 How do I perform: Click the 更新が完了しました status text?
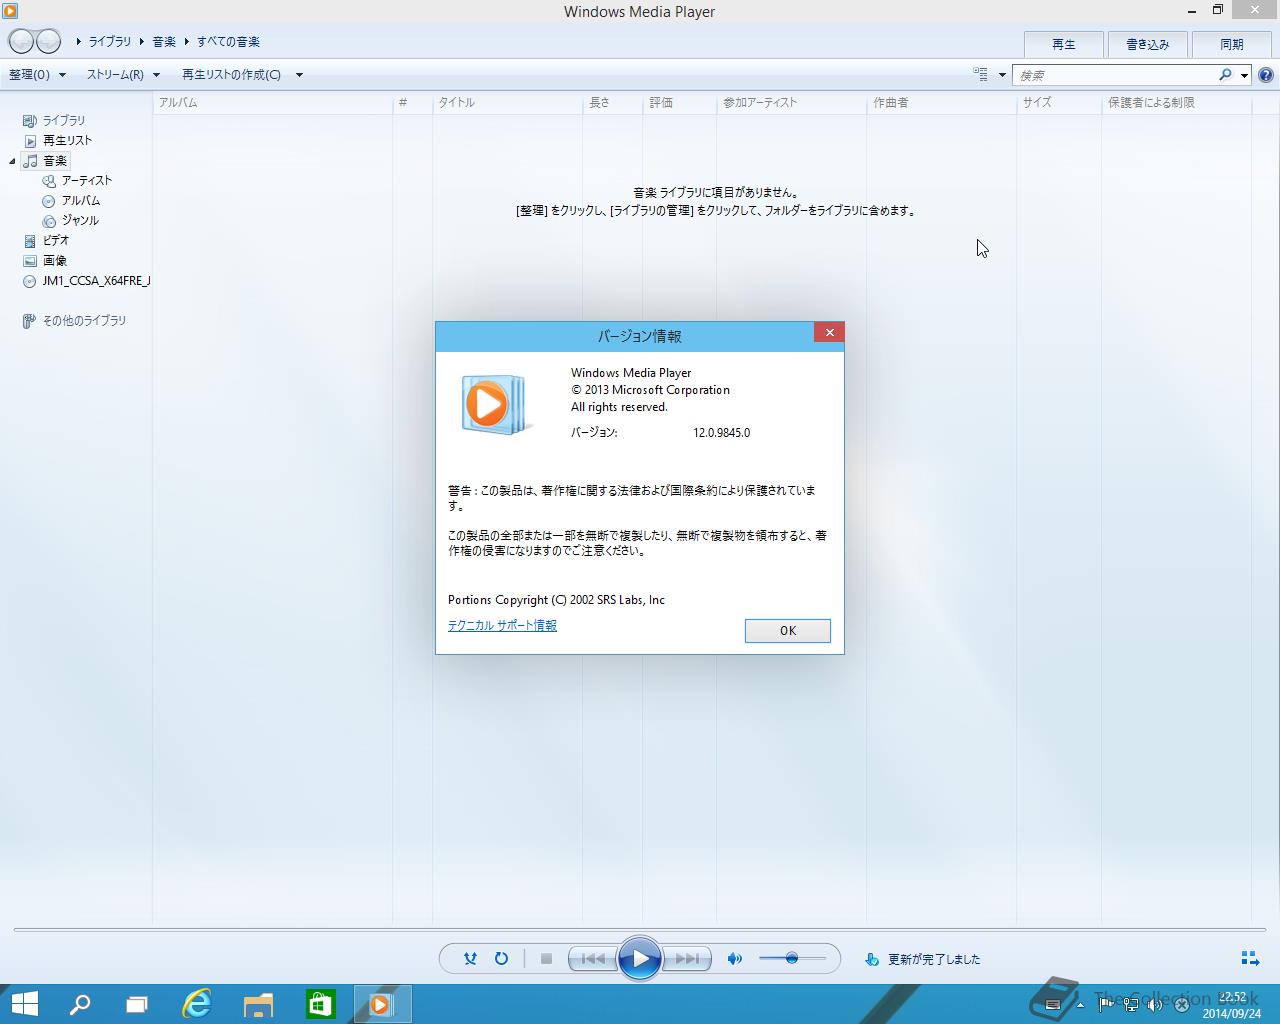click(934, 959)
